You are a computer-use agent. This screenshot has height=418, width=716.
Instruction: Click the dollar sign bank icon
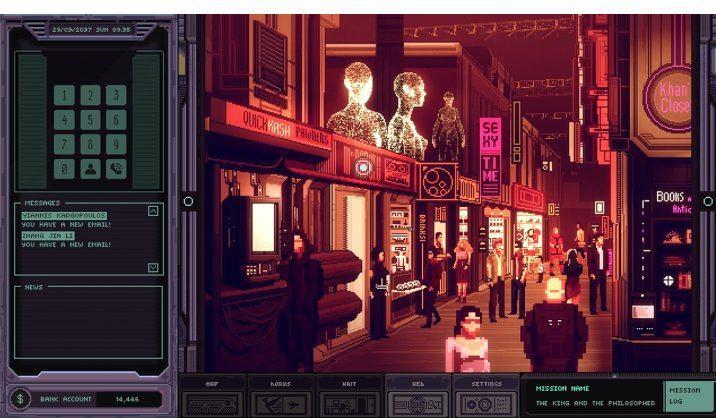pyautogui.click(x=20, y=398)
